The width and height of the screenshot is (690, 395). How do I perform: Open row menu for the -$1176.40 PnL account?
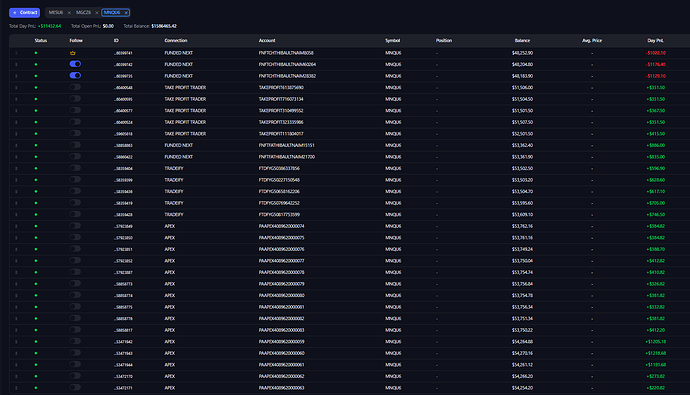click(x=16, y=64)
